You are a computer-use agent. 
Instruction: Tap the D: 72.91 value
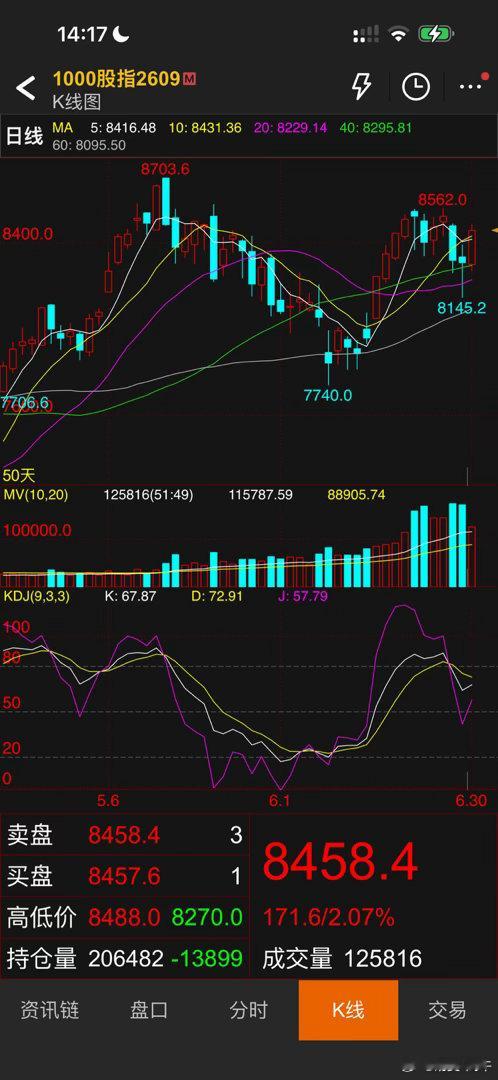click(216, 596)
